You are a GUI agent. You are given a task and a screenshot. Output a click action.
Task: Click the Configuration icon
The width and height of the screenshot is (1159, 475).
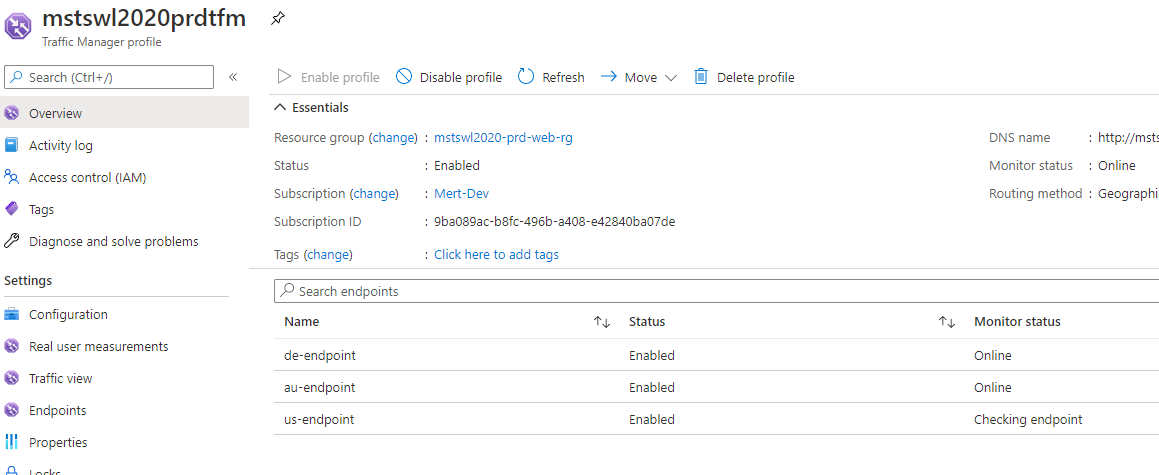(11, 314)
